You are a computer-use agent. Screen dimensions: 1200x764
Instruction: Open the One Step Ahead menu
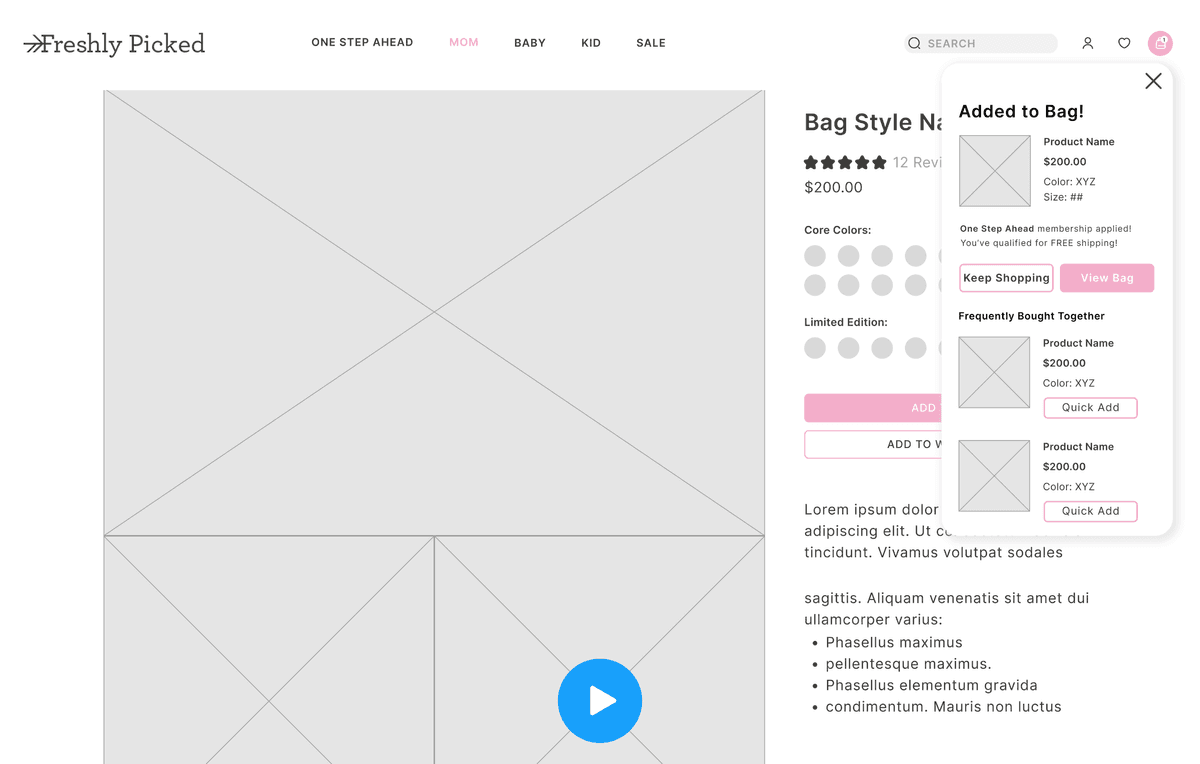point(362,43)
